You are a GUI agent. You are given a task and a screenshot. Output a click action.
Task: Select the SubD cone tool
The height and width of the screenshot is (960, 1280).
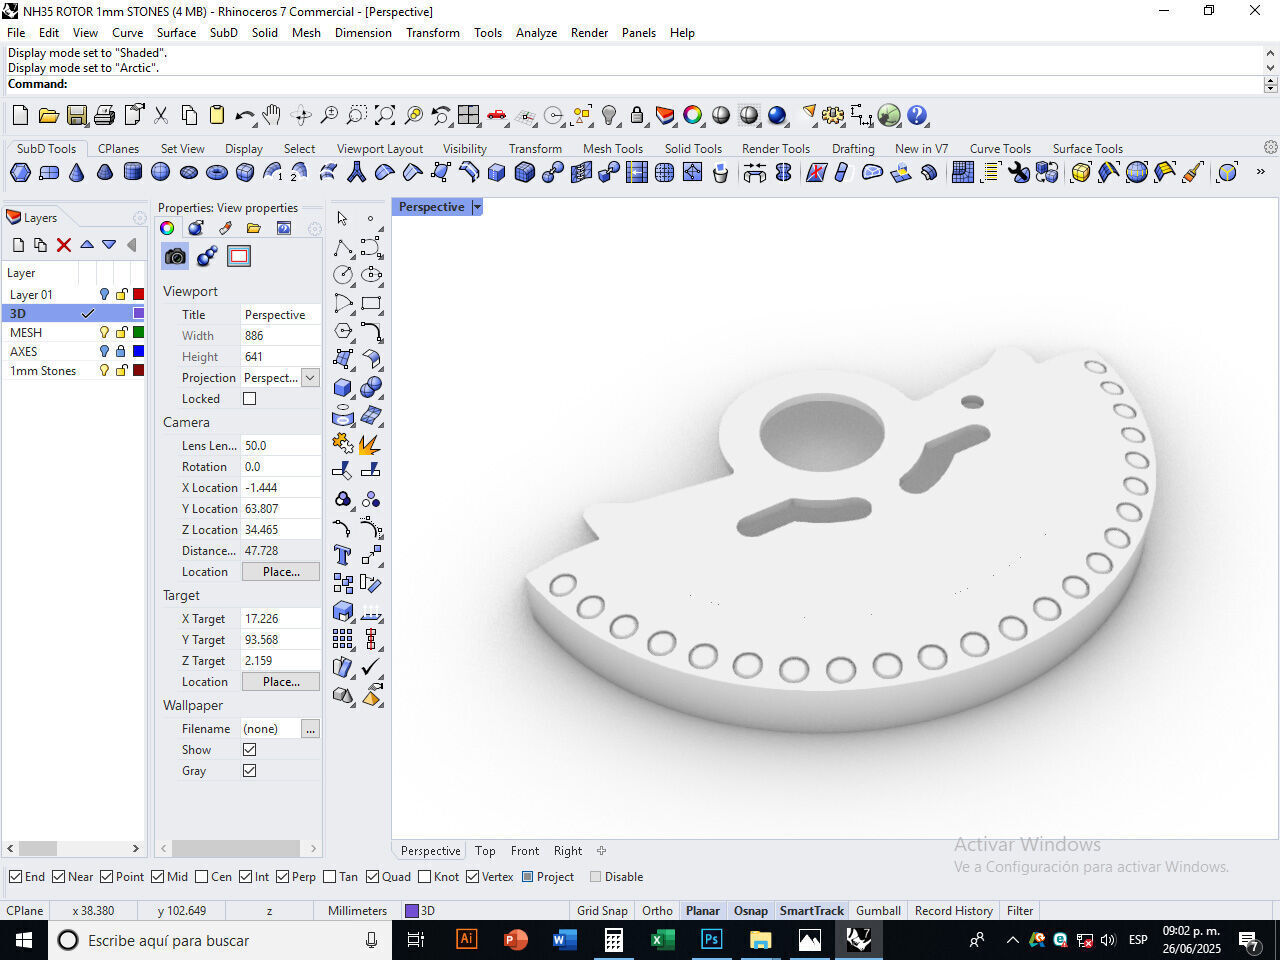[76, 172]
